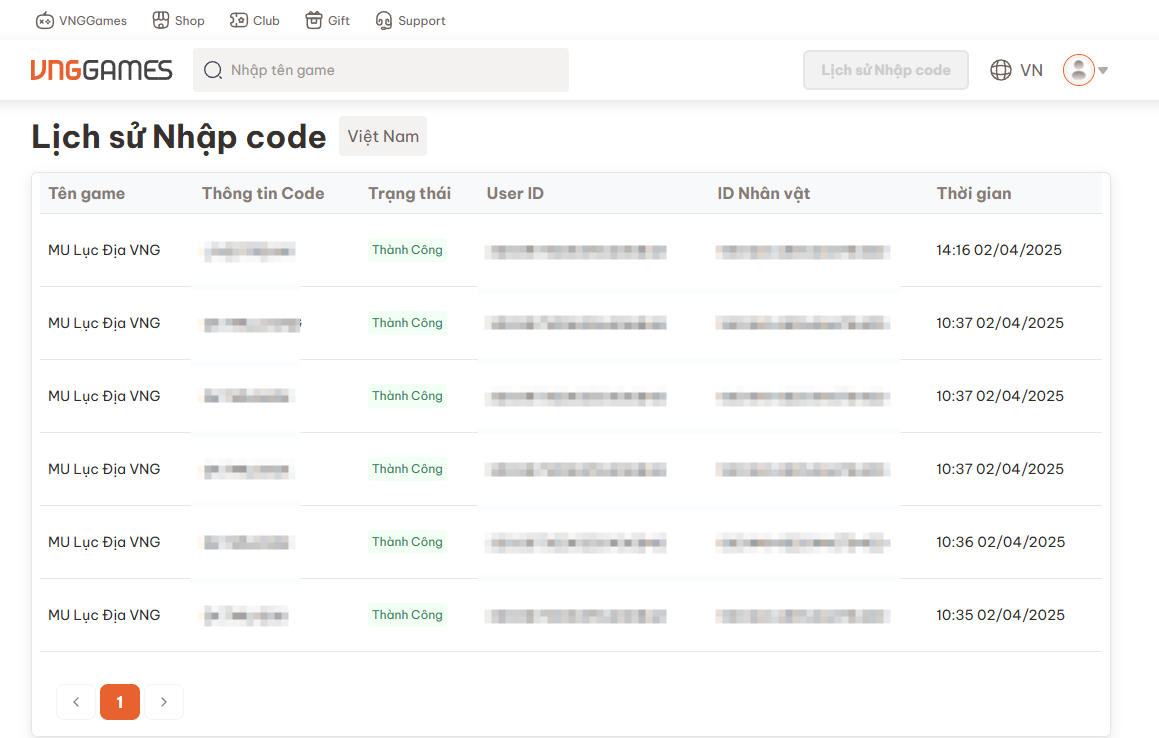This screenshot has width=1159, height=738.
Task: Click Thành Công status in 14:16 row
Action: [x=407, y=250]
